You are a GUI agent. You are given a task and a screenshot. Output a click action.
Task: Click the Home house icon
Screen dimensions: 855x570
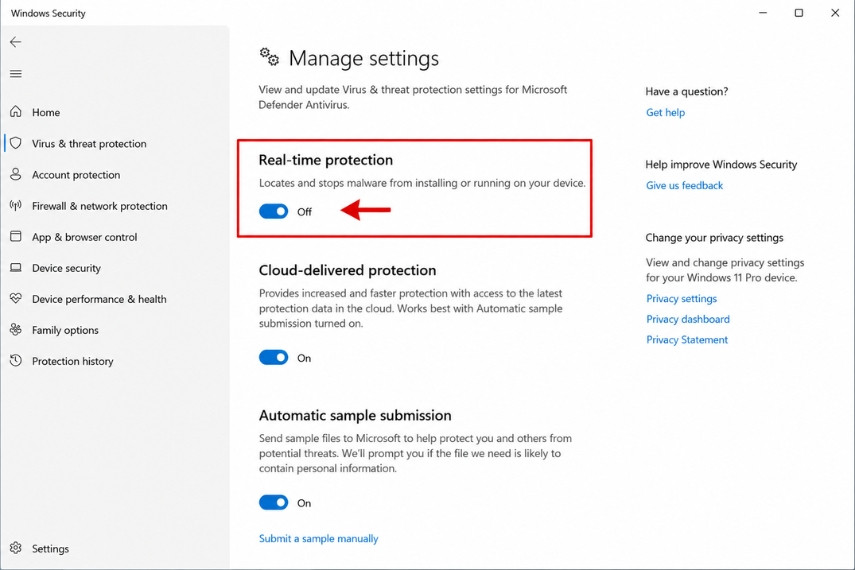16,112
